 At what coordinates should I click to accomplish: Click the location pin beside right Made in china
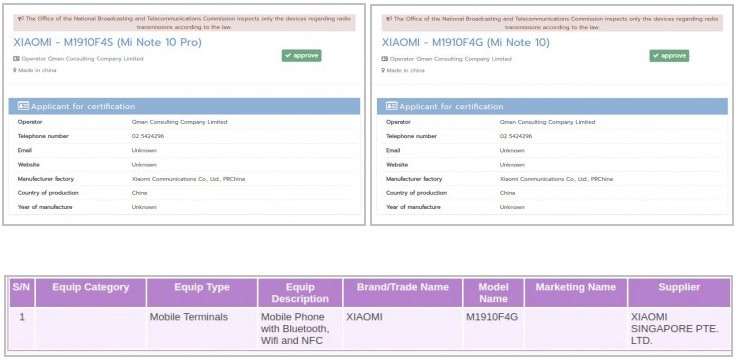pyautogui.click(x=383, y=70)
